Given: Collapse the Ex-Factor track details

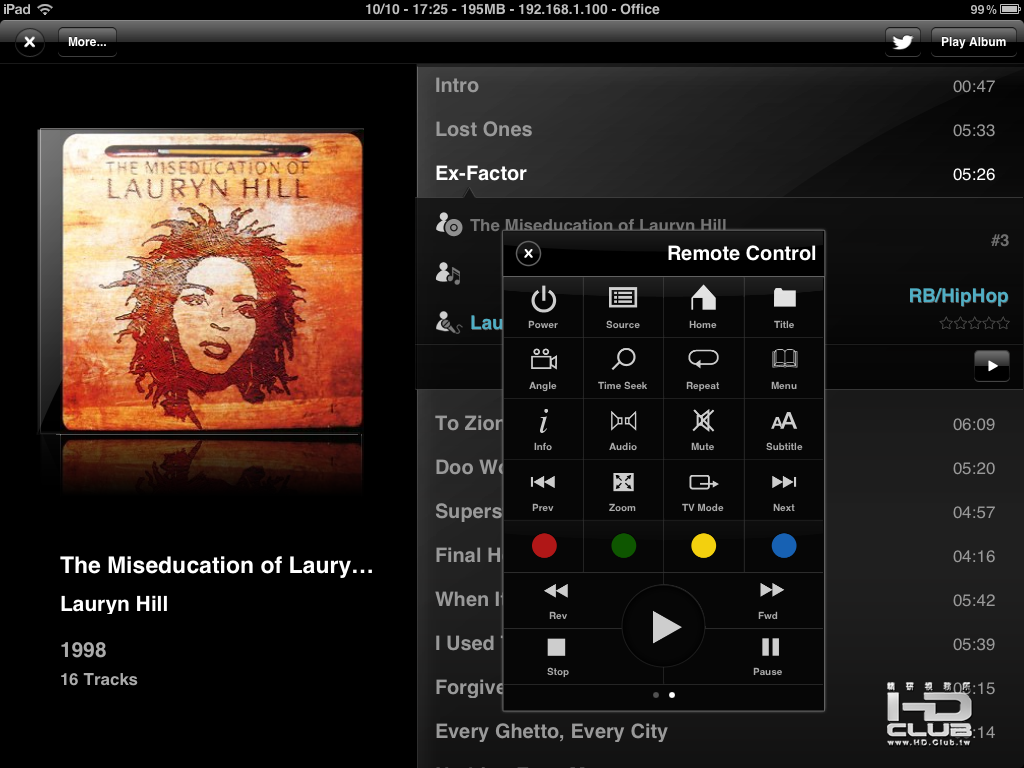Looking at the screenshot, I should (720, 173).
